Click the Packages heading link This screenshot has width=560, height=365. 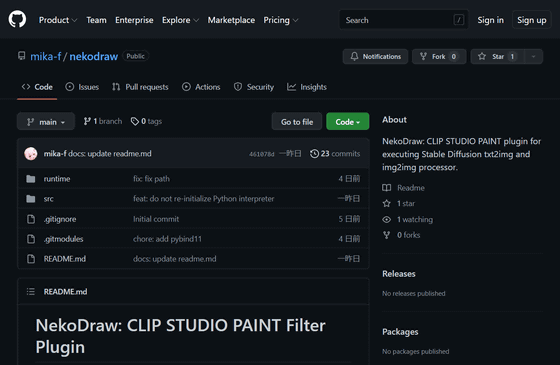[x=400, y=332]
